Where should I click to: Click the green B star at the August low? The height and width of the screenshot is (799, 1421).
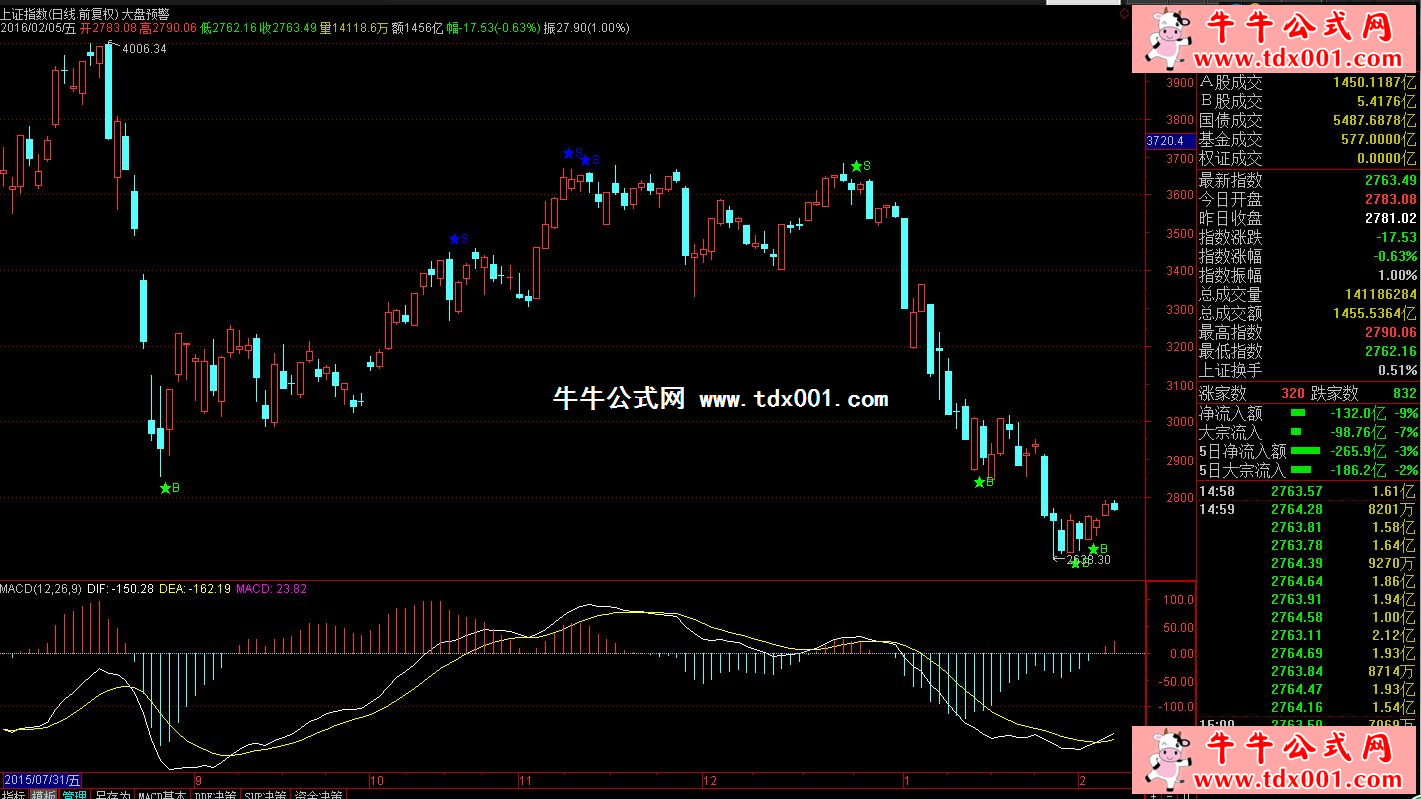pyautogui.click(x=166, y=488)
